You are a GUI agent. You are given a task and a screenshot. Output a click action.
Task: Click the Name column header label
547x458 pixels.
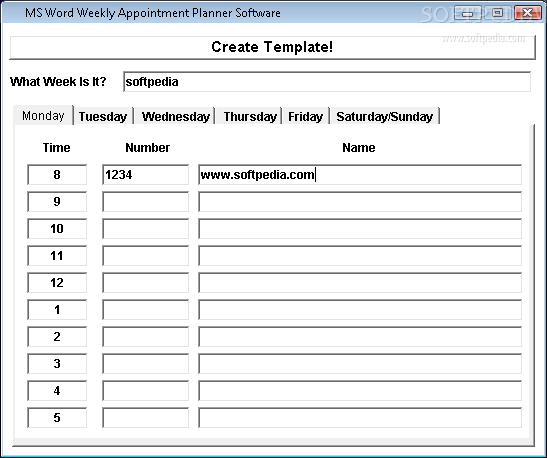[x=359, y=148]
